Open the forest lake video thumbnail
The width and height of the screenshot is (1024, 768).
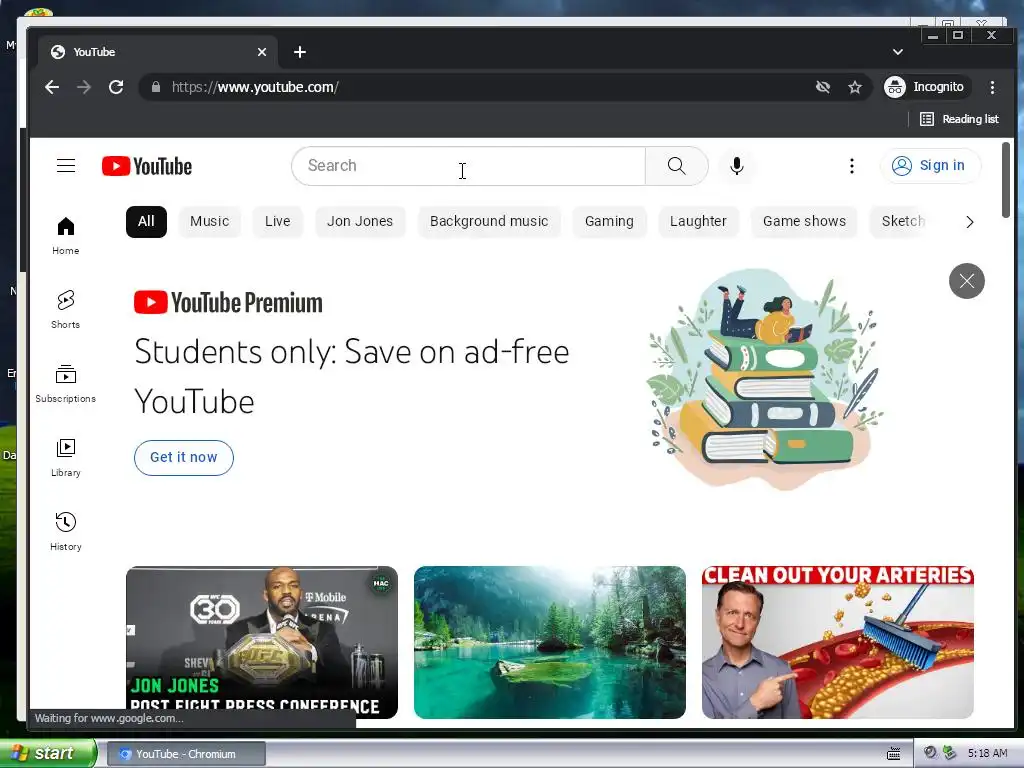click(x=550, y=642)
